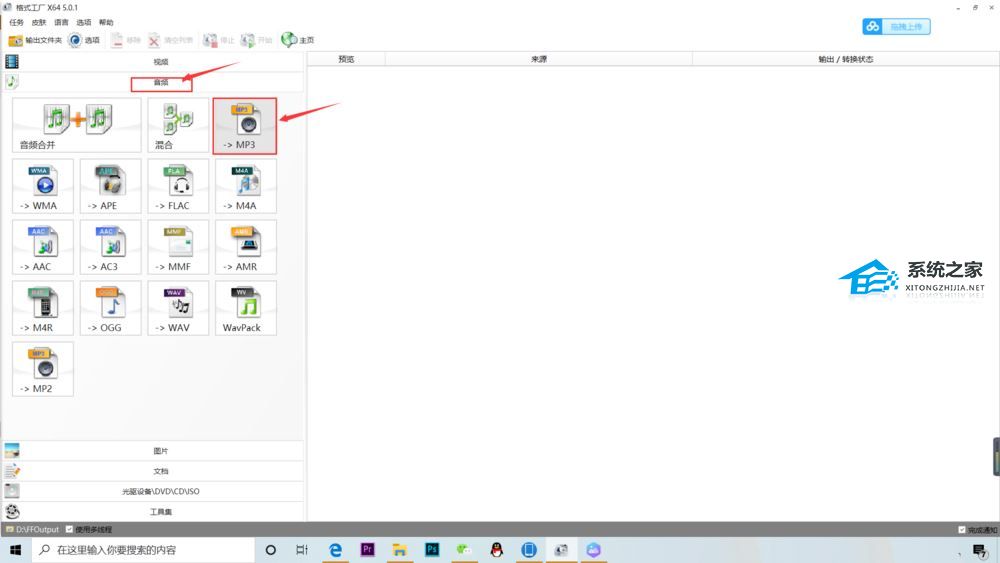Open the -> MP3 audio converter
This screenshot has height=563, width=1000.
[245, 126]
